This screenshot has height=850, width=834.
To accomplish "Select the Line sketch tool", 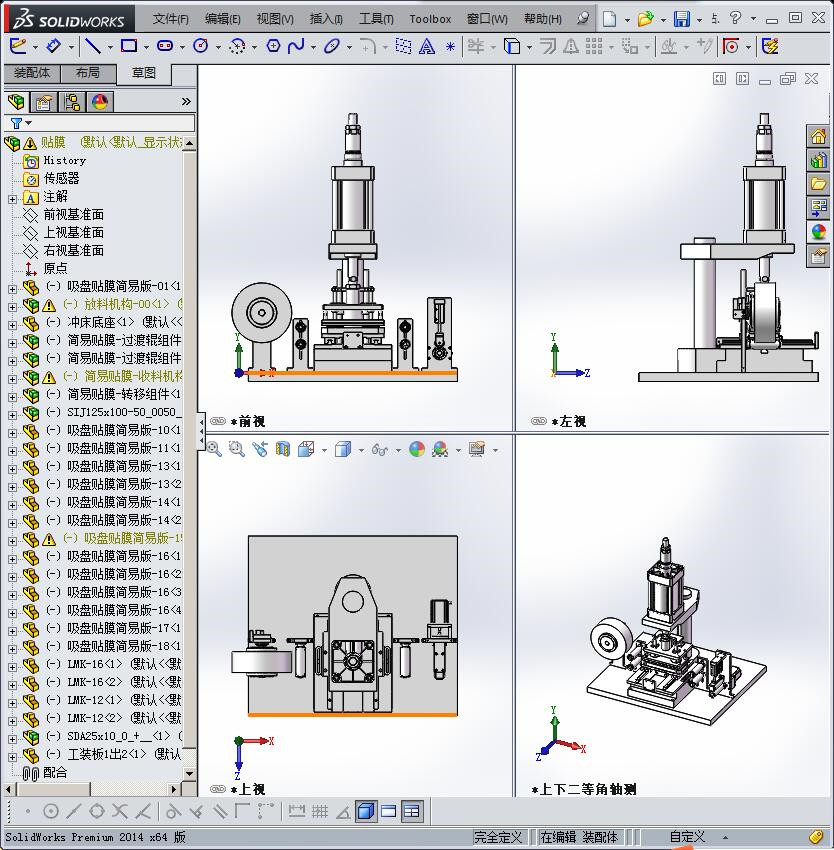I will pos(92,46).
